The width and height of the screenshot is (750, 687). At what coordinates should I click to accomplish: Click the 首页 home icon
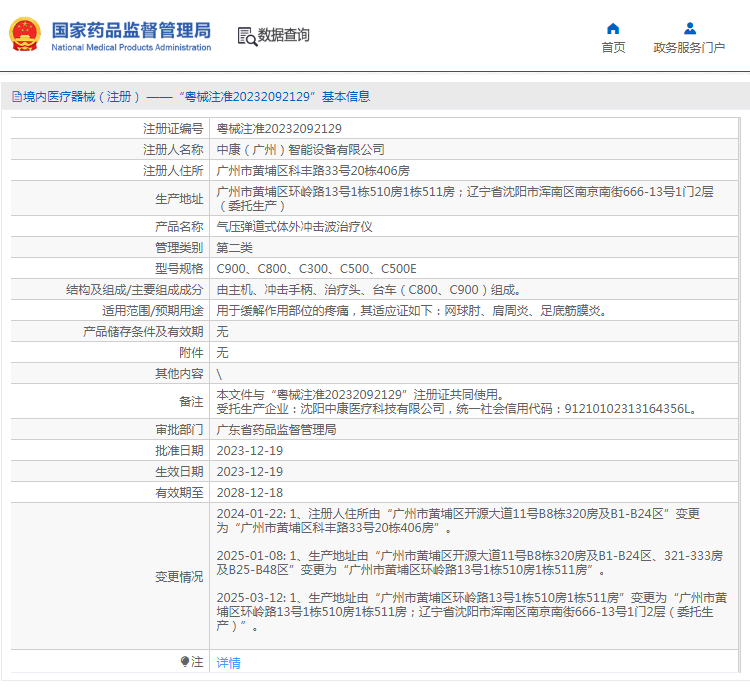(x=613, y=29)
